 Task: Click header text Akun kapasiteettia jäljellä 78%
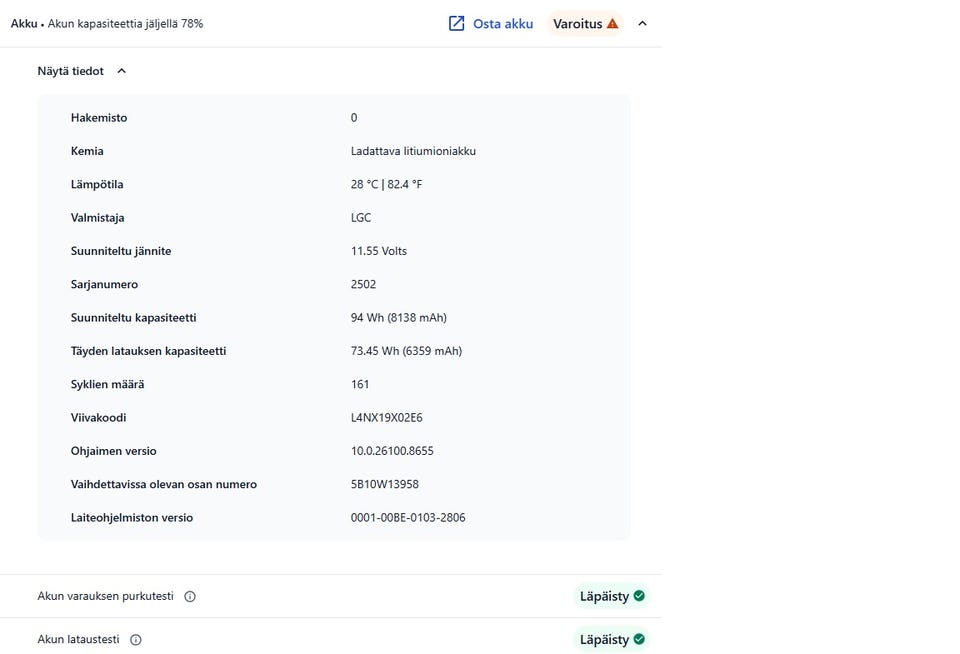tap(126, 23)
